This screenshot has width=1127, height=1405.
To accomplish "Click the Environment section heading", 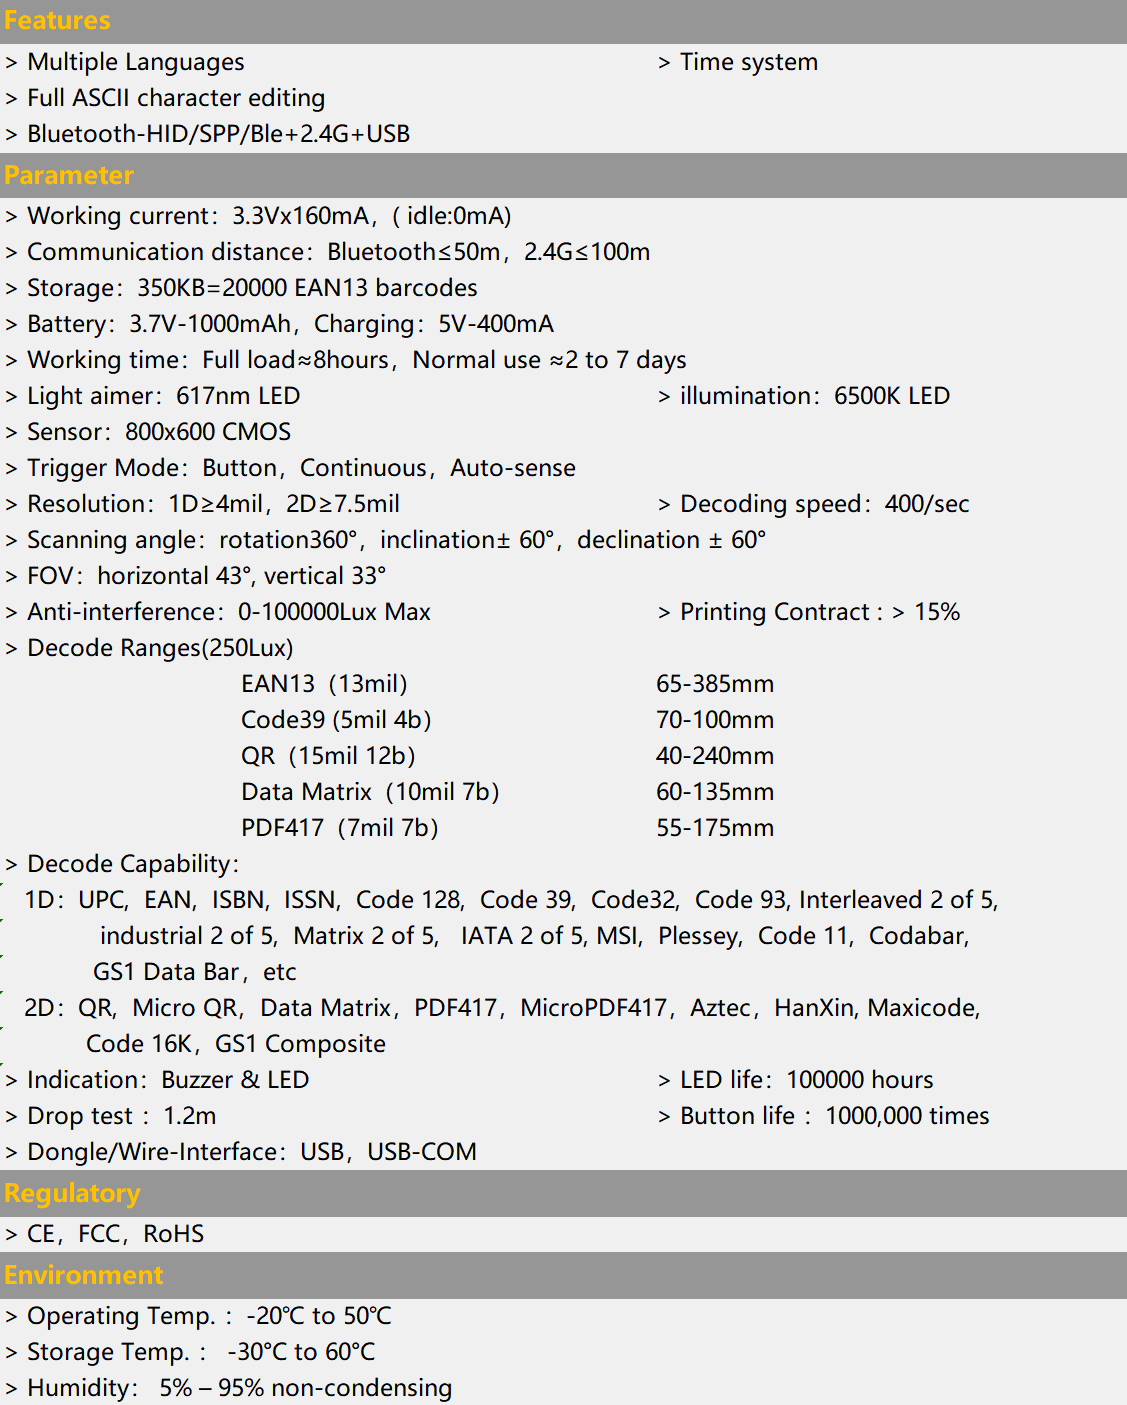I will pos(84,1275).
